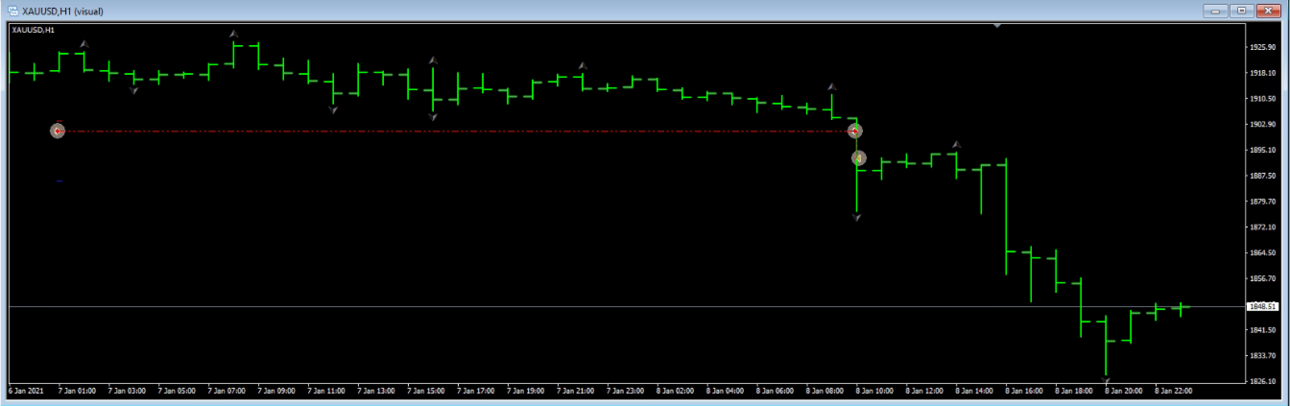Image resolution: width=1290 pixels, height=406 pixels.
Task: Click the 6 Jan 2021 date label
Action: 26,391
